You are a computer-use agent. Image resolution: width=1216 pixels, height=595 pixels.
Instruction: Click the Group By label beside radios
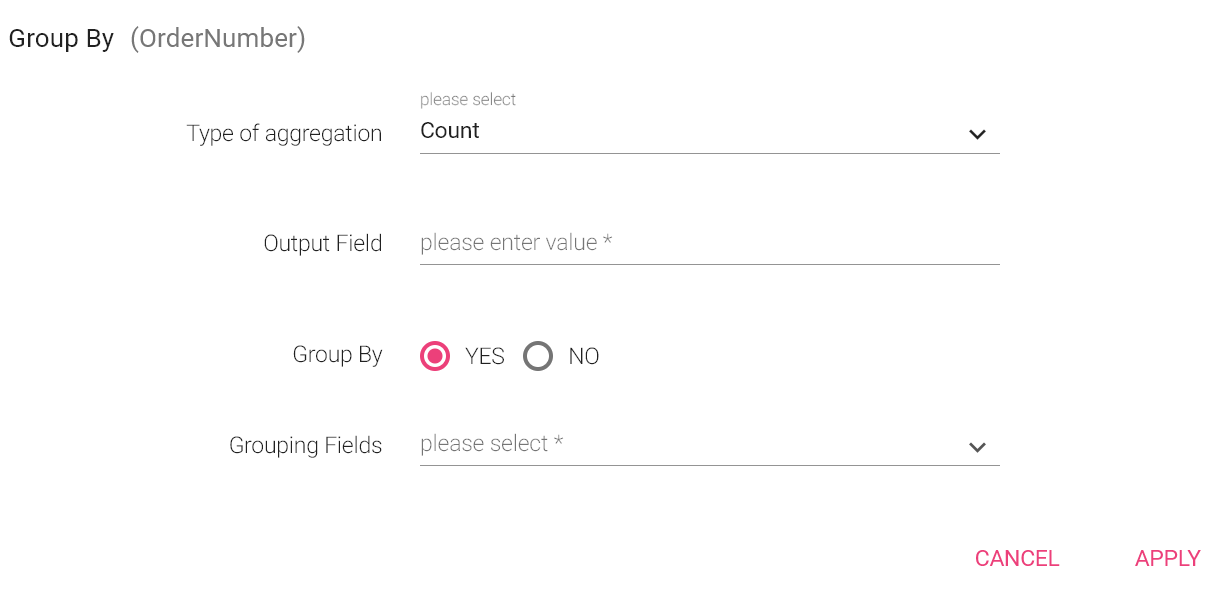coord(337,355)
